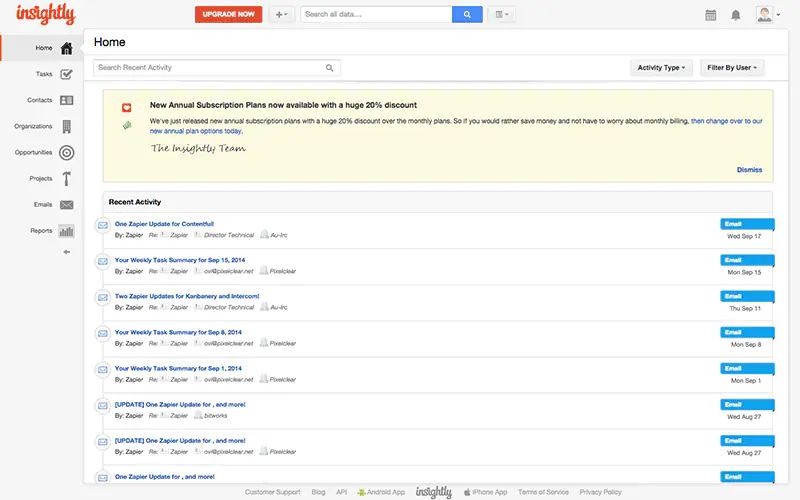Select Emails label in sidebar menu
Viewport: 800px width, 500px height.
(43, 205)
